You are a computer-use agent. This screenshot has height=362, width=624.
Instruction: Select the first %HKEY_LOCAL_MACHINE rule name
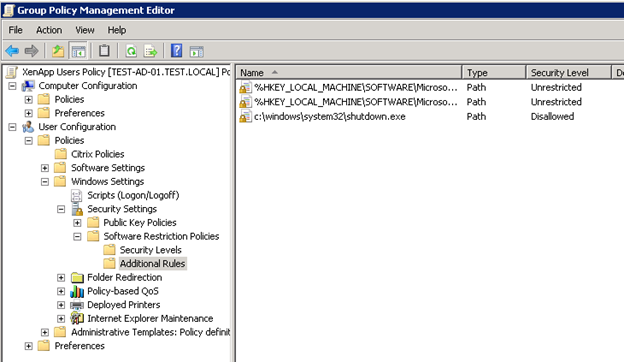click(x=356, y=87)
